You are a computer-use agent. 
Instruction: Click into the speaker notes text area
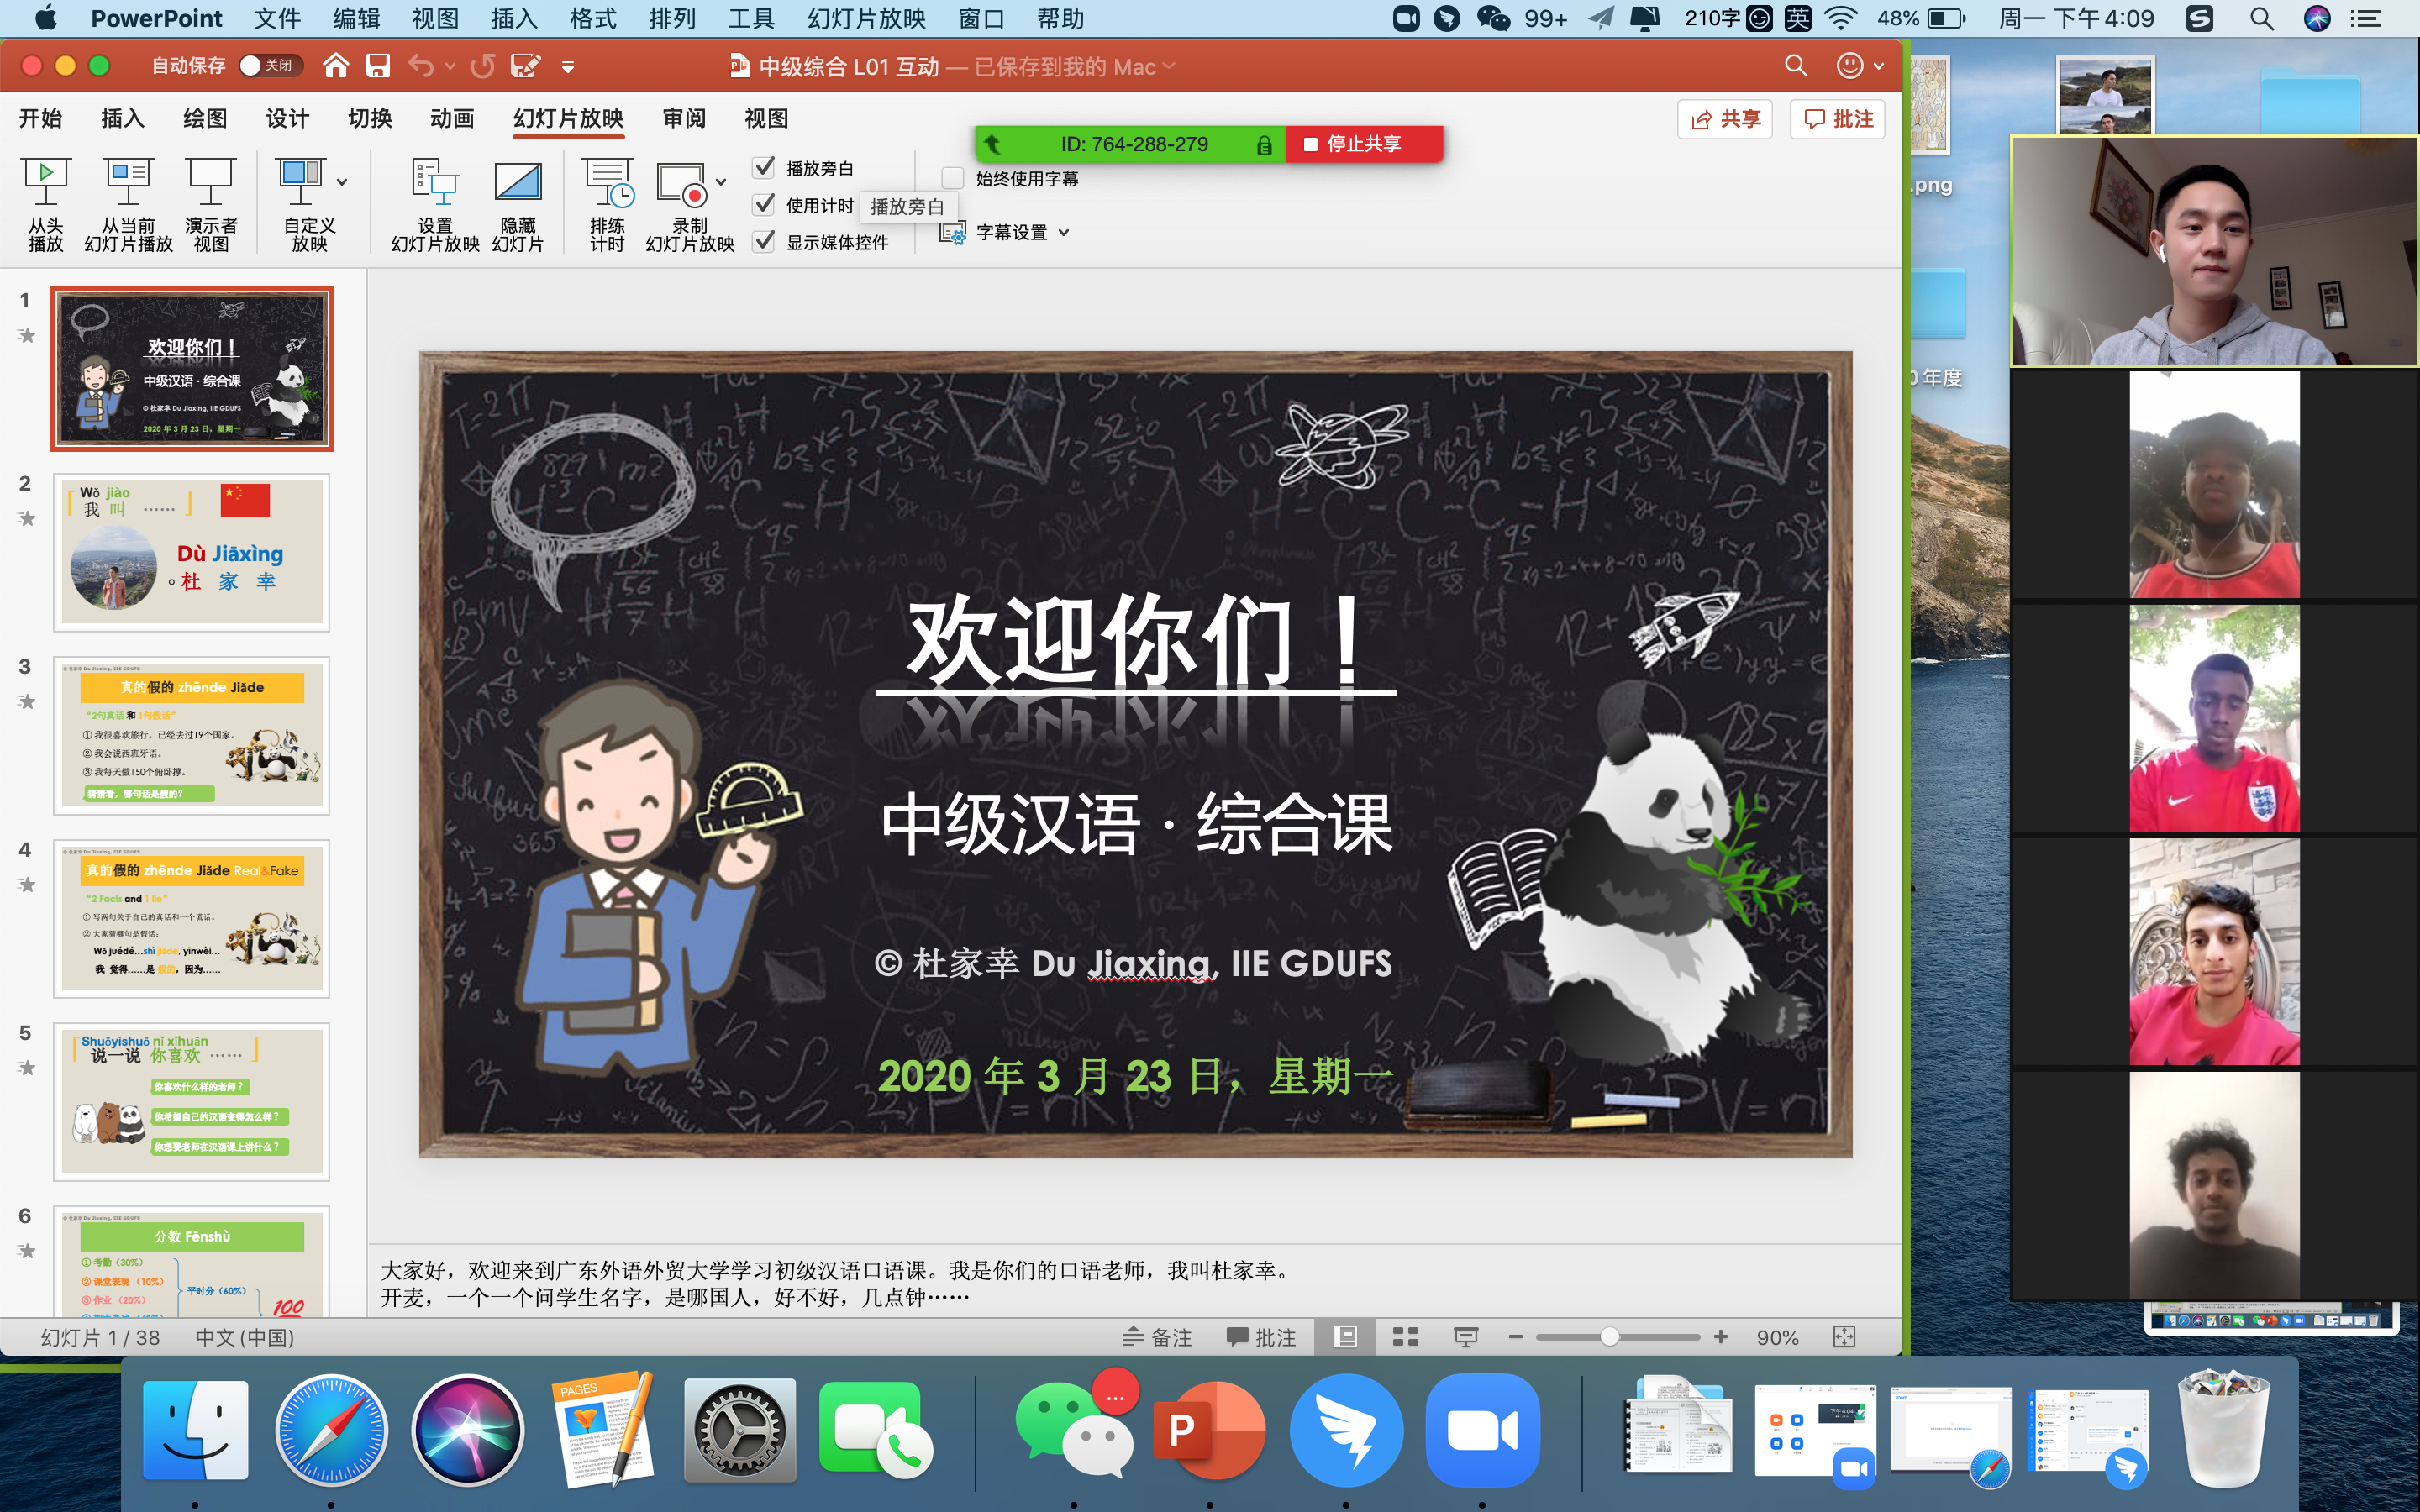(x=1134, y=1283)
